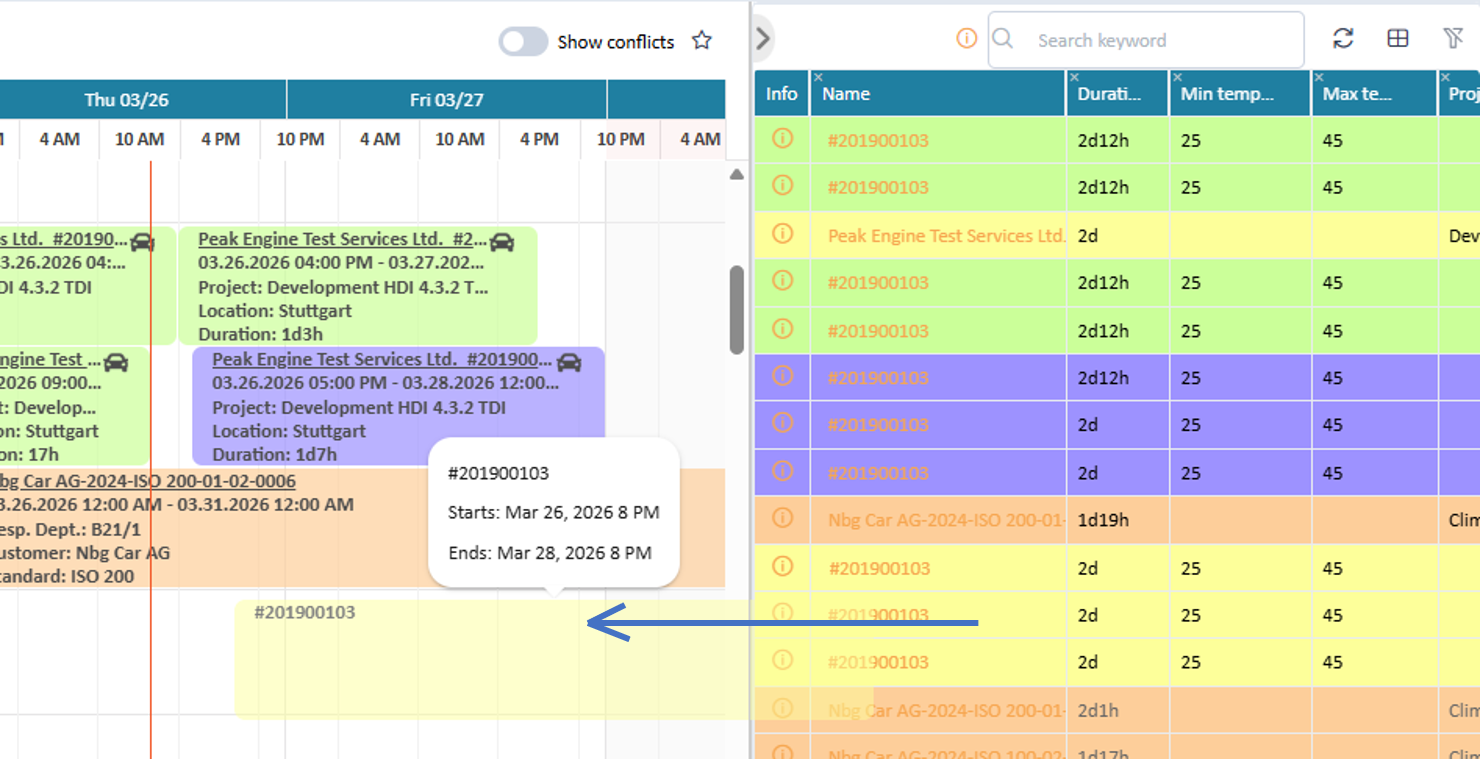Click the timeline scroll up arrow
The width and height of the screenshot is (1480, 759).
coord(737,175)
